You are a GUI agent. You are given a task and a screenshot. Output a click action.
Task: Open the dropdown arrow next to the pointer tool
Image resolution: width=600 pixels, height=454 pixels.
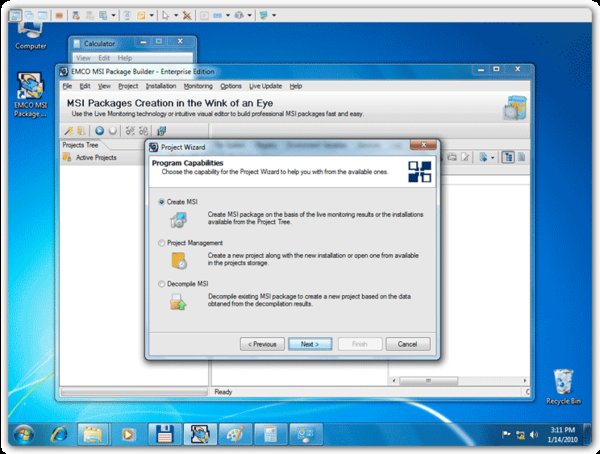(176, 15)
